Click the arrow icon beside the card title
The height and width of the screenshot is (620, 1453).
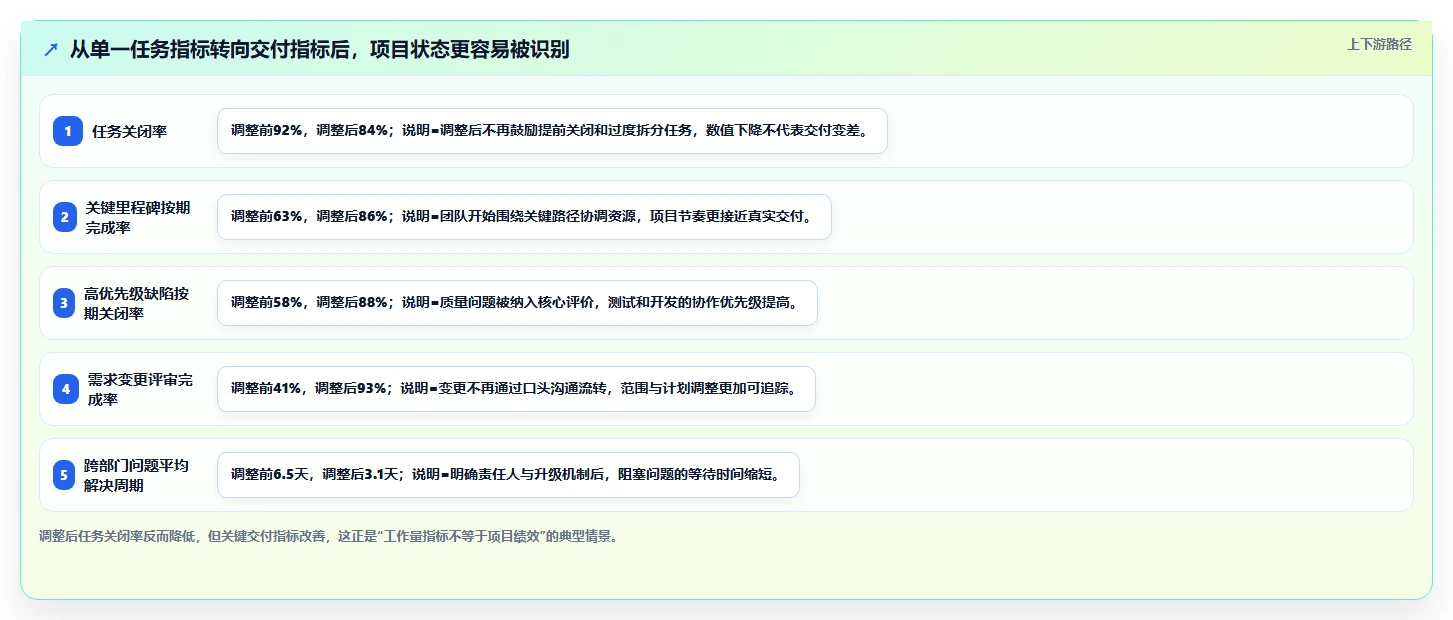(51, 50)
